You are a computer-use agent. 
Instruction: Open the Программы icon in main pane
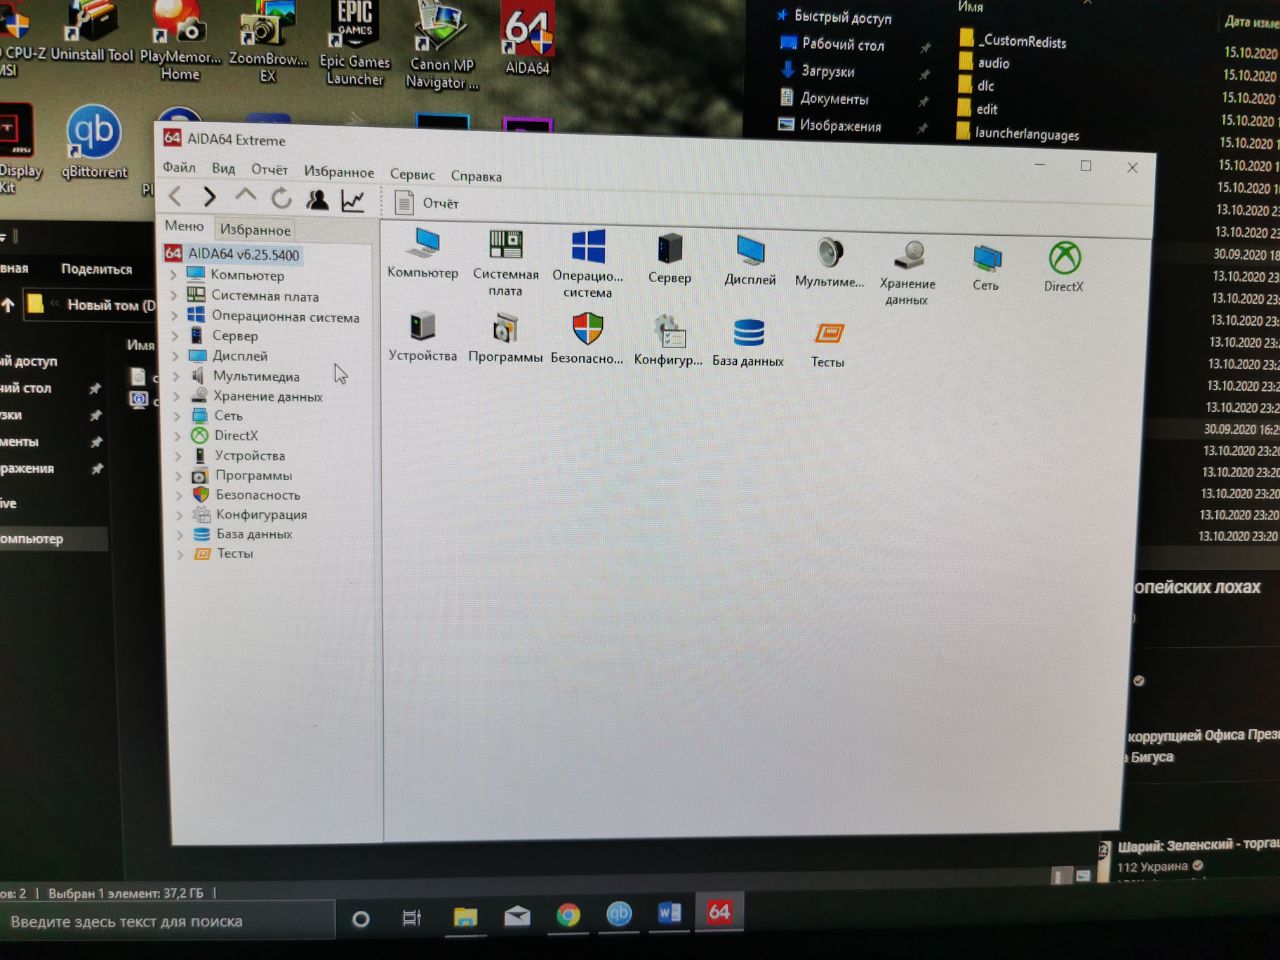click(505, 328)
